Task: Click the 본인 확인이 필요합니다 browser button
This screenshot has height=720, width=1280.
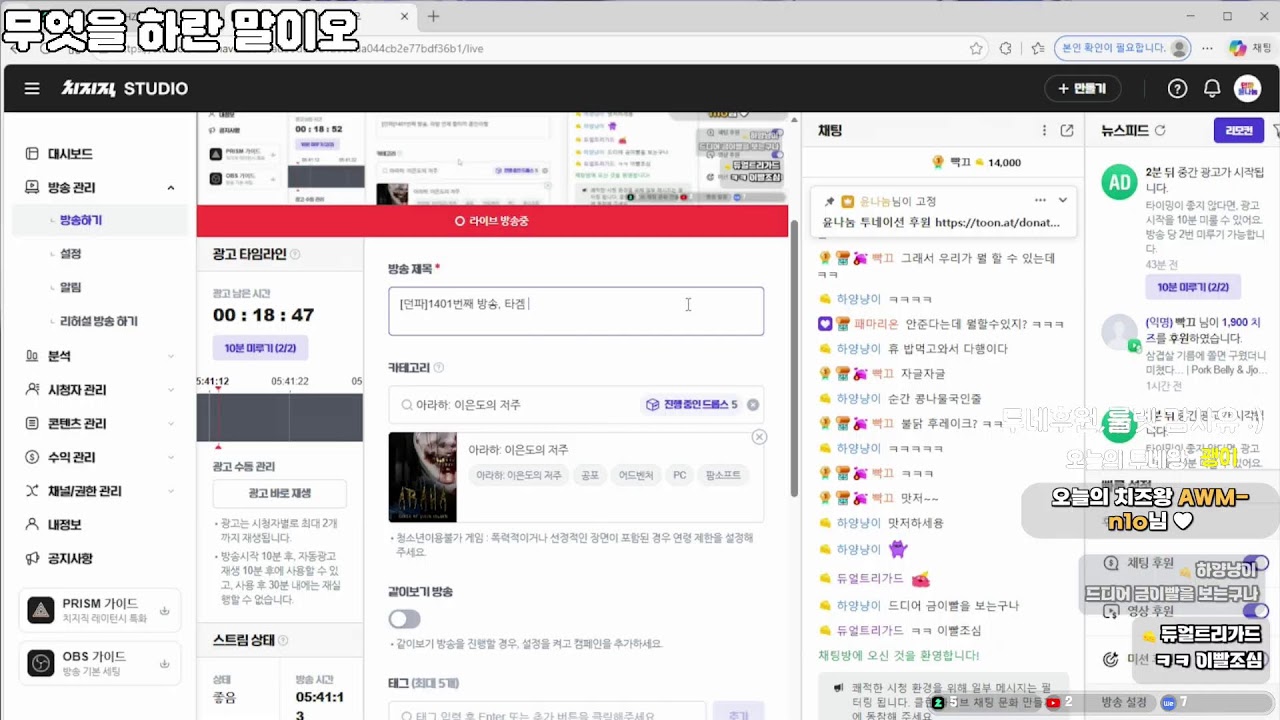Action: click(1125, 48)
